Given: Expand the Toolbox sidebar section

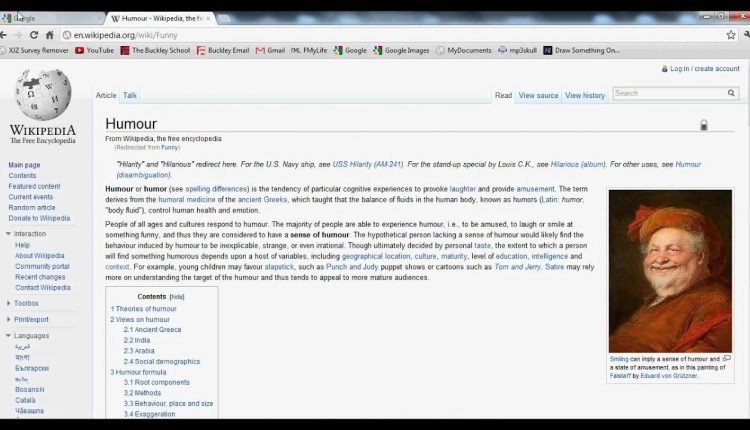Looking at the screenshot, I should coord(26,303).
